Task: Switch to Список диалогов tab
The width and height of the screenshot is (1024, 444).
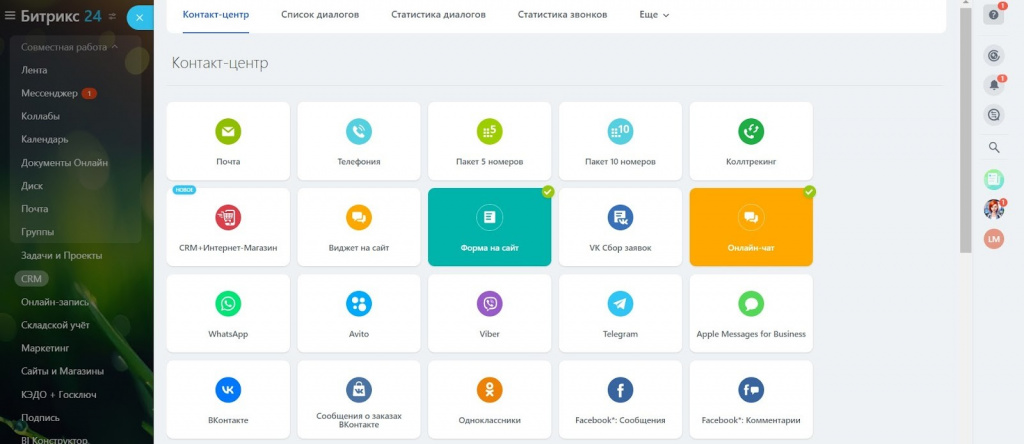Action: tap(320, 14)
